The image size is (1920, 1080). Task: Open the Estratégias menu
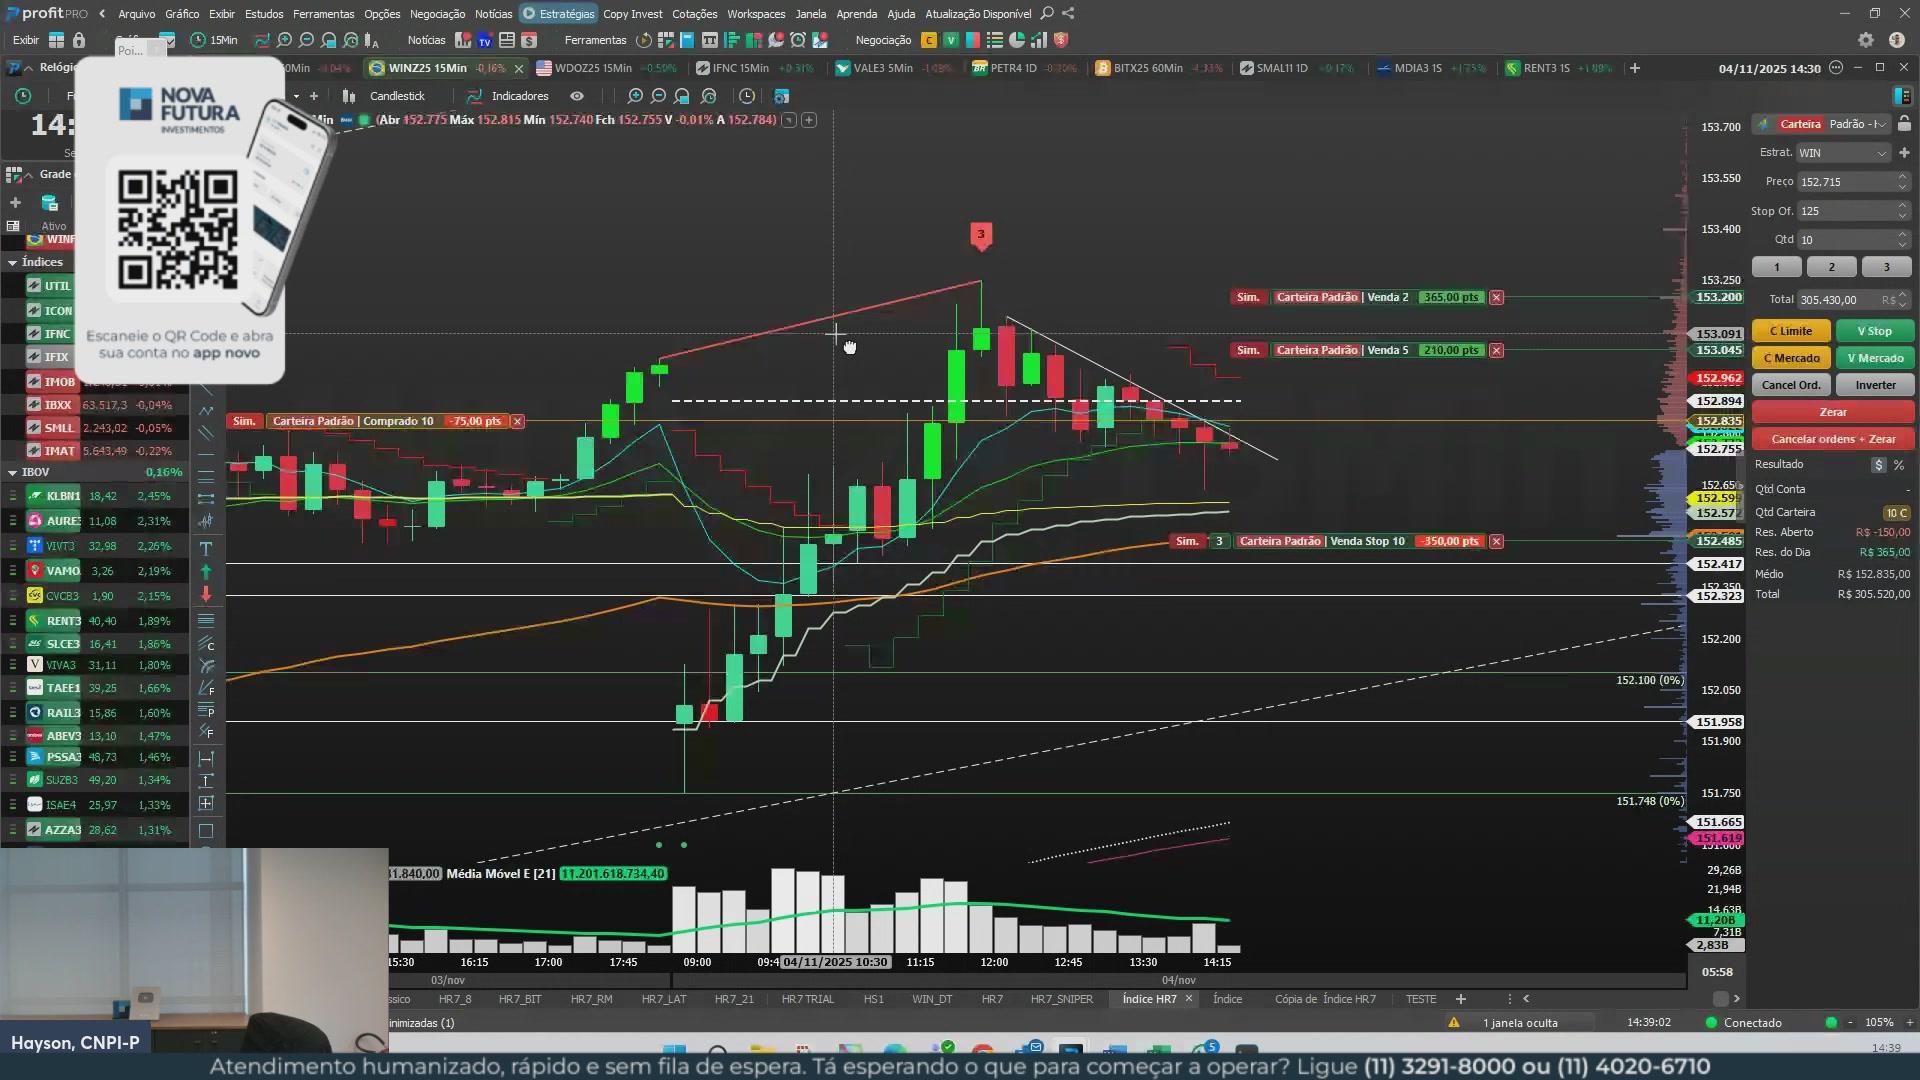point(558,14)
